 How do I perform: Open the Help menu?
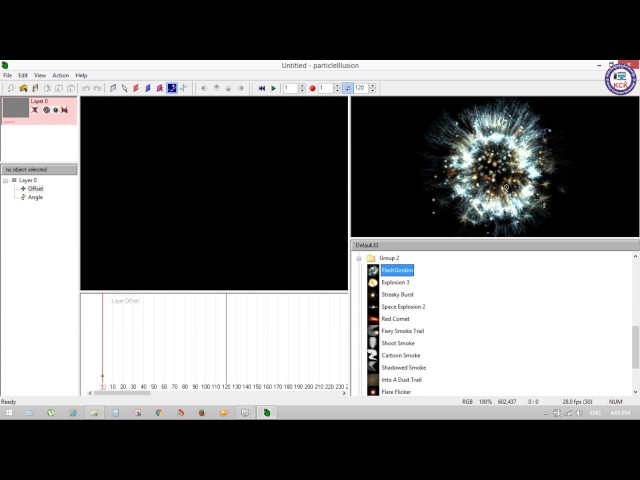click(81, 75)
